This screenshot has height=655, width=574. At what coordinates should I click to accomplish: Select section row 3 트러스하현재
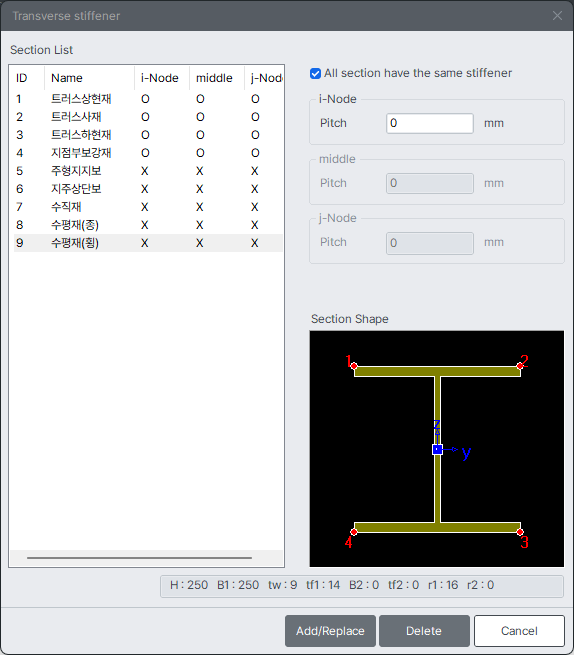pos(148,135)
